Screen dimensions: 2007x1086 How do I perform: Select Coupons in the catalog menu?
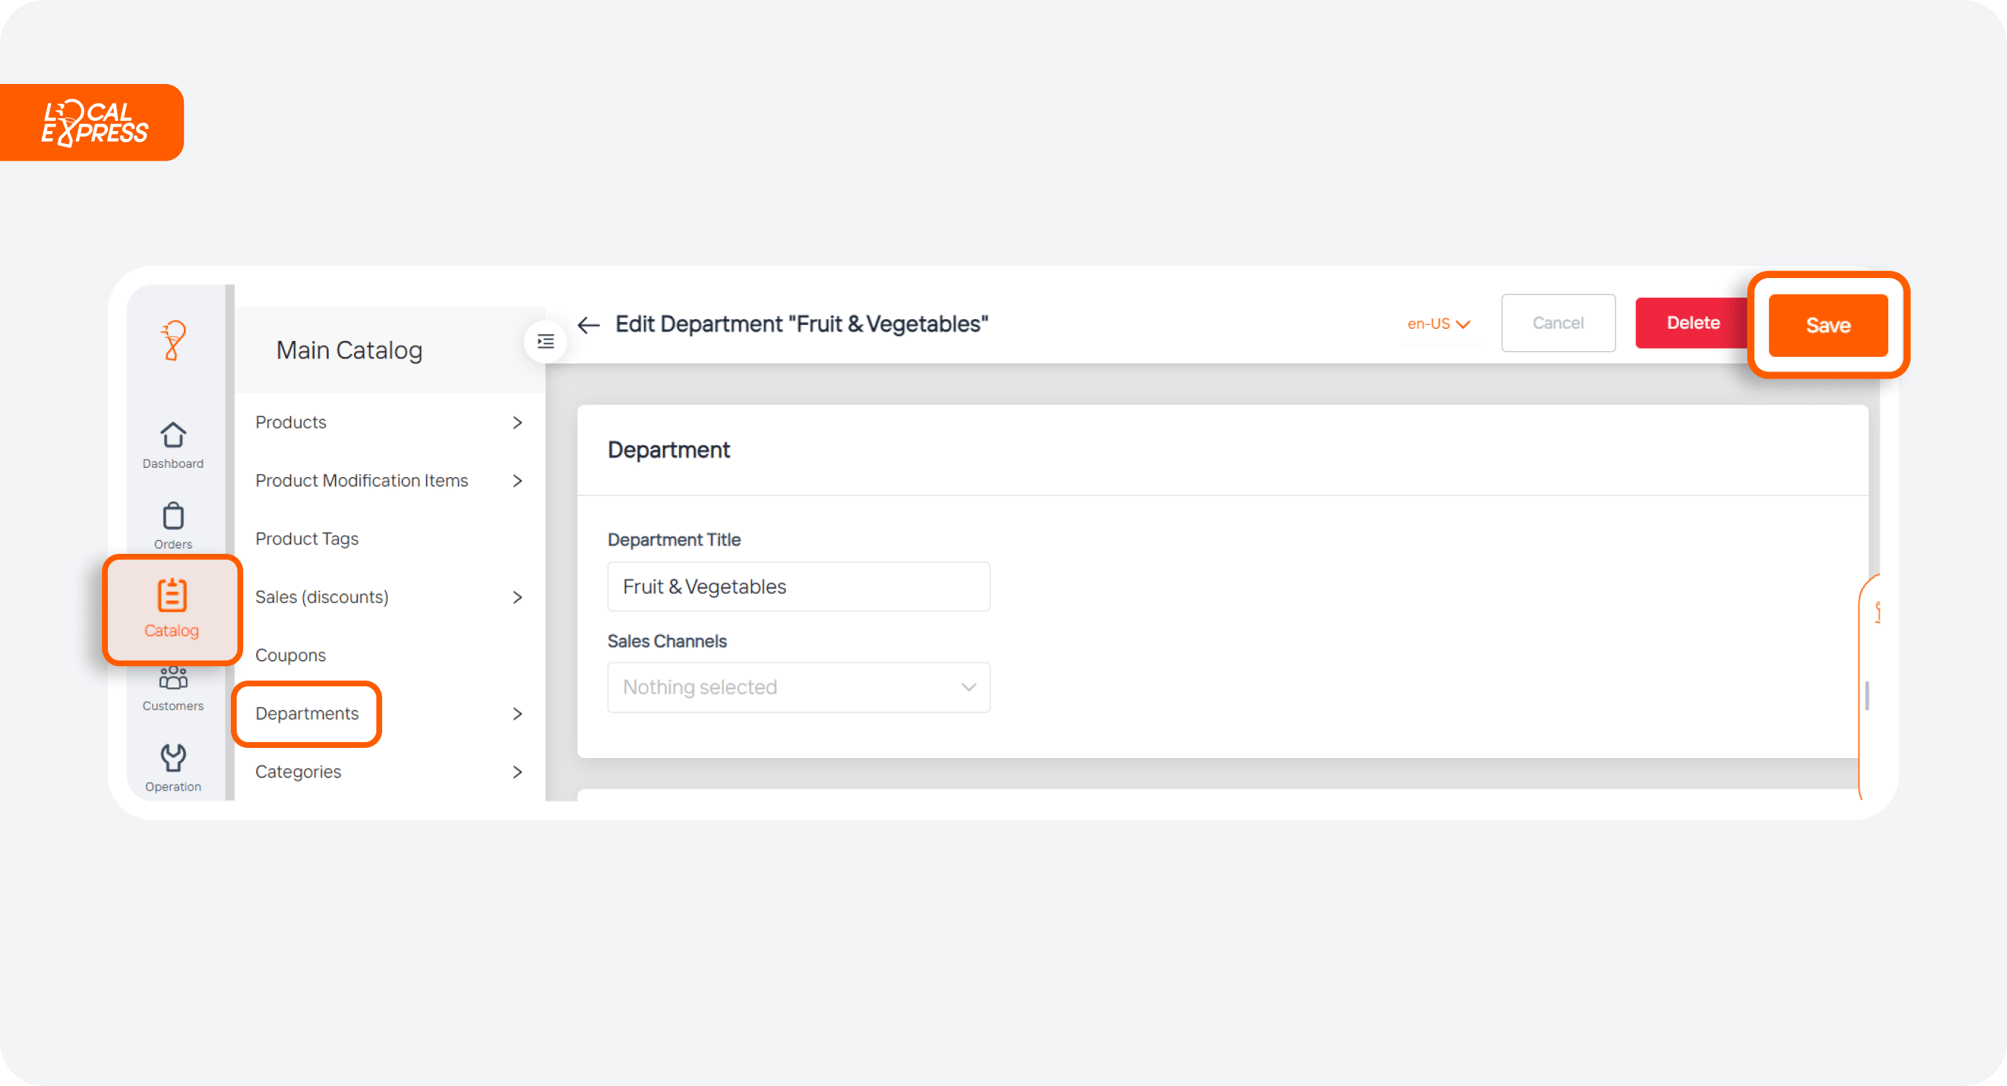tap(290, 655)
